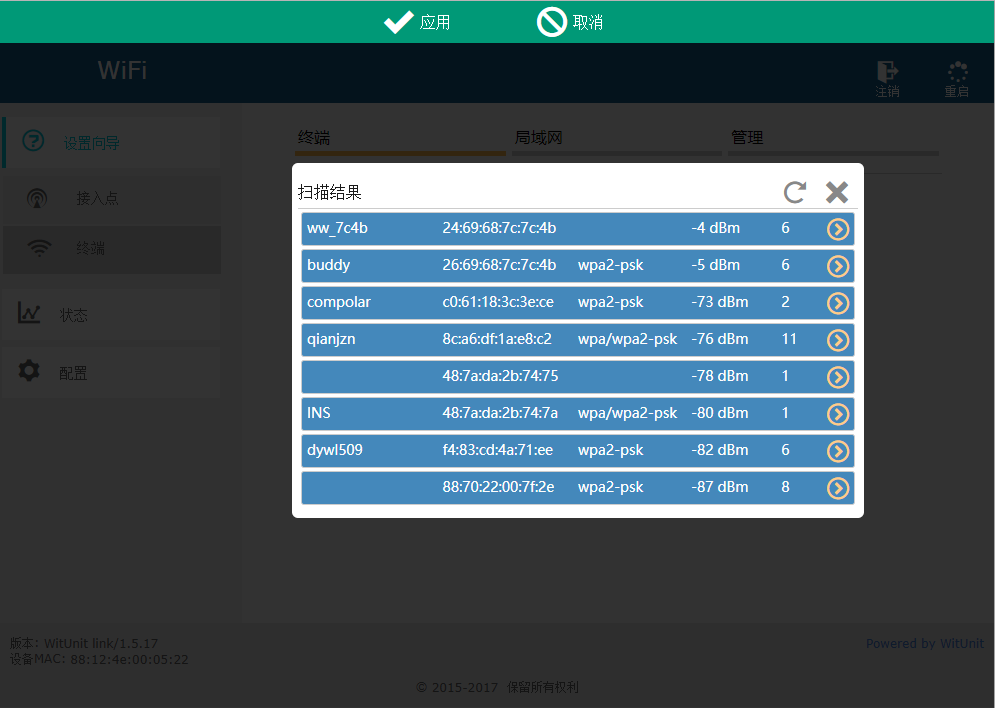This screenshot has width=995, height=708.
Task: Click the version WitUnit link/1.5.17 text
Action: coord(101,643)
